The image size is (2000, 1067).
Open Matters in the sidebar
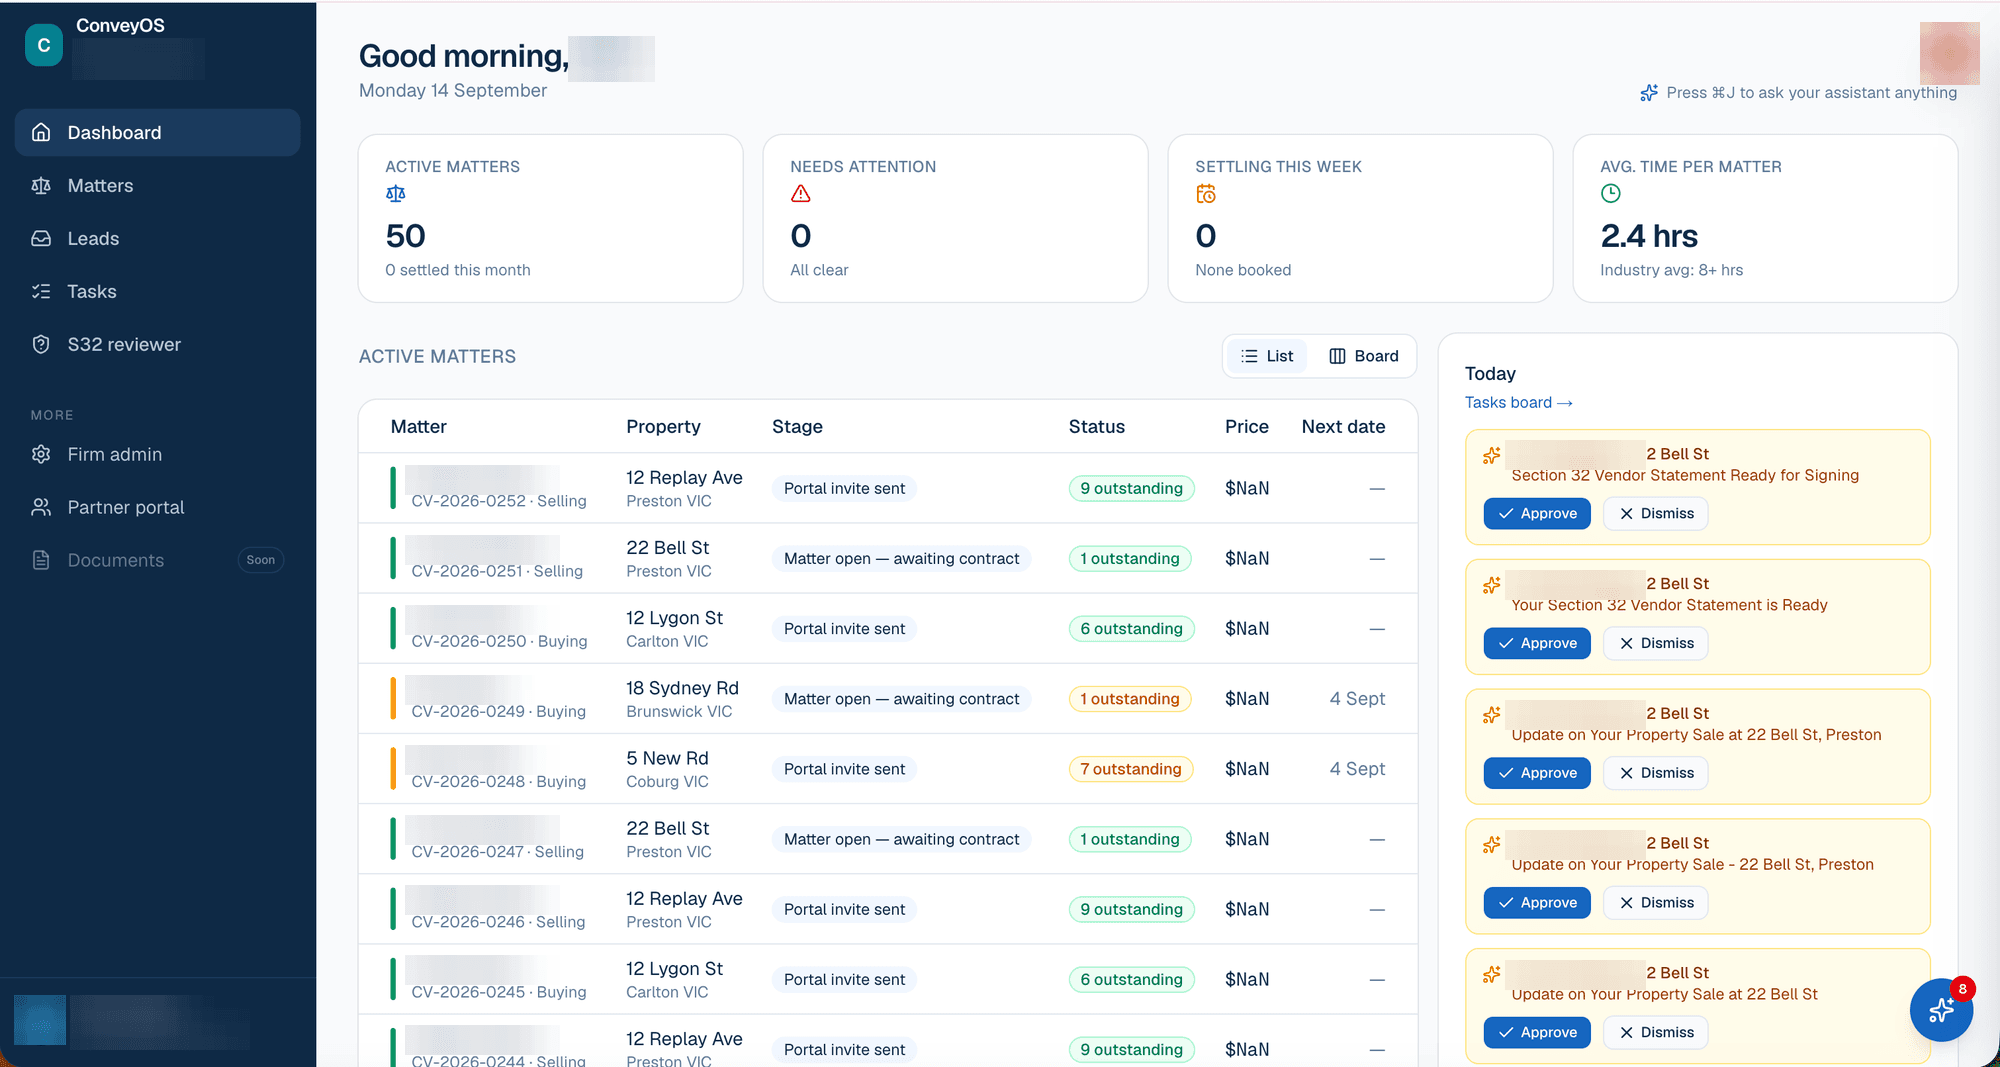[157, 185]
